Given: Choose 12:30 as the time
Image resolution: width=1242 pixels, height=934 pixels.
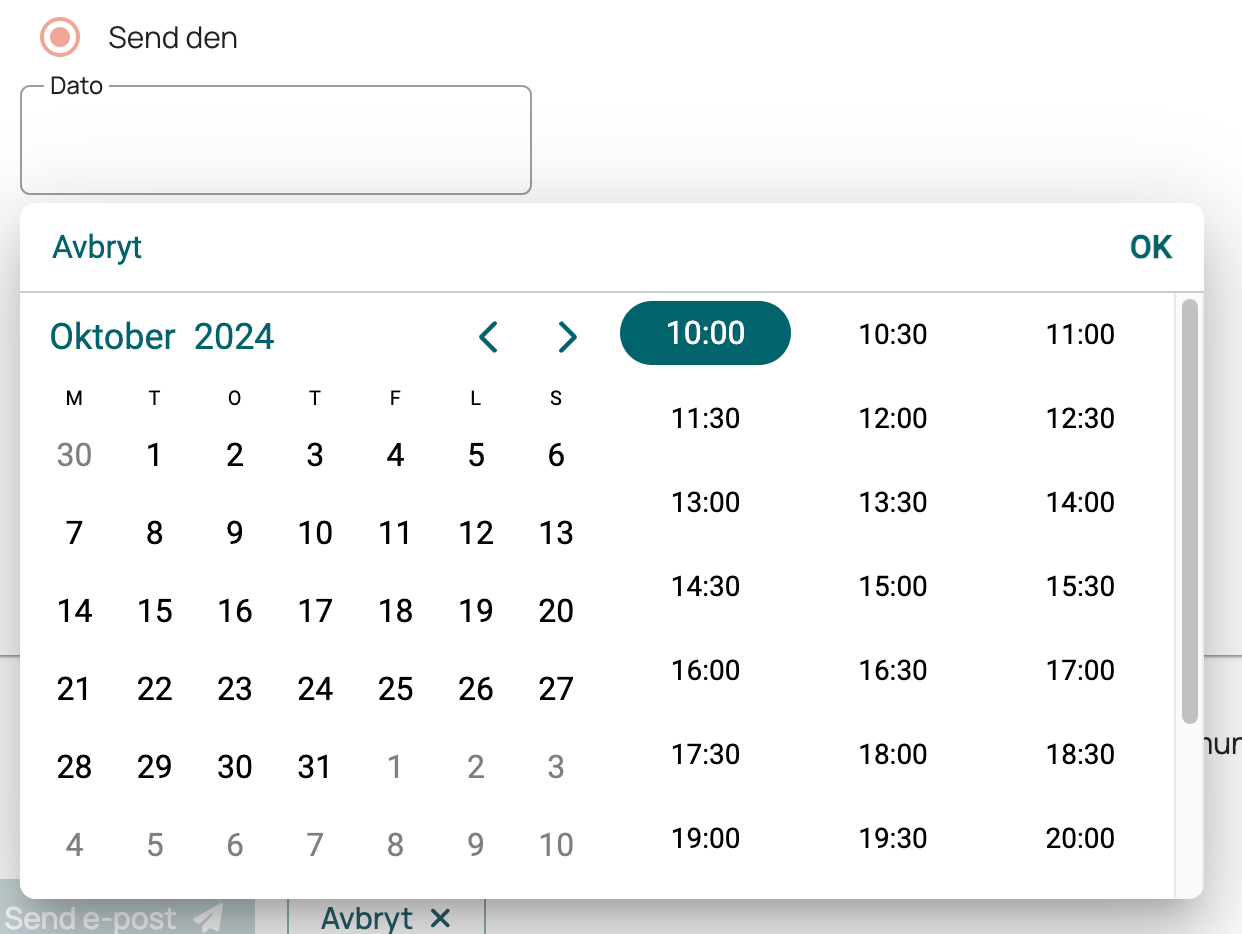Looking at the screenshot, I should pos(1080,417).
